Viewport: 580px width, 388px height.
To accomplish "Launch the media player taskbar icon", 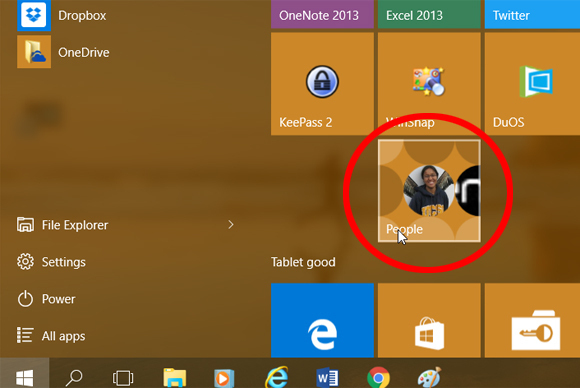I will (224, 378).
